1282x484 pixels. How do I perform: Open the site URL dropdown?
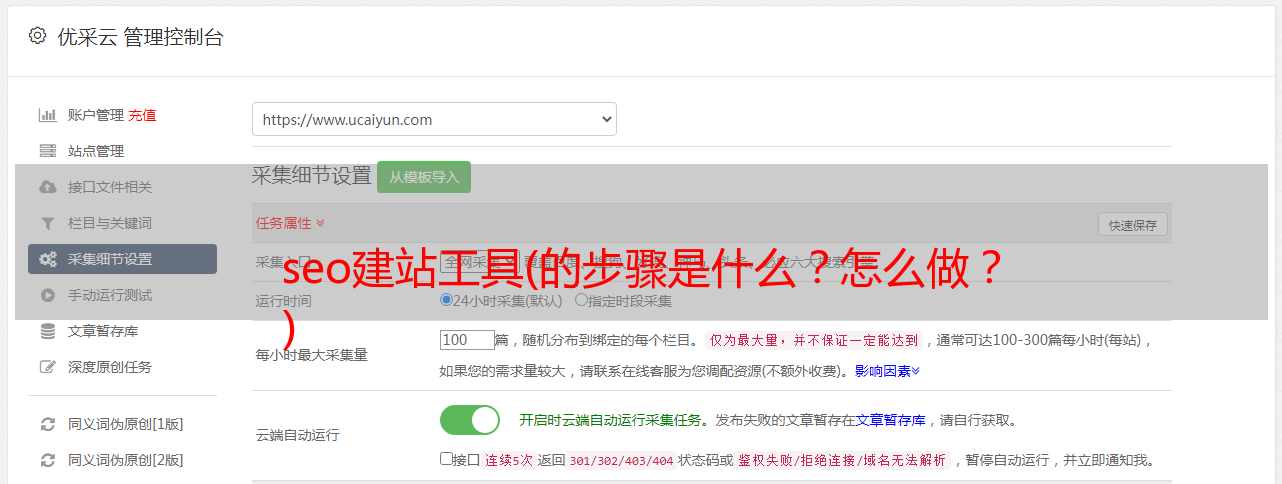click(x=434, y=119)
